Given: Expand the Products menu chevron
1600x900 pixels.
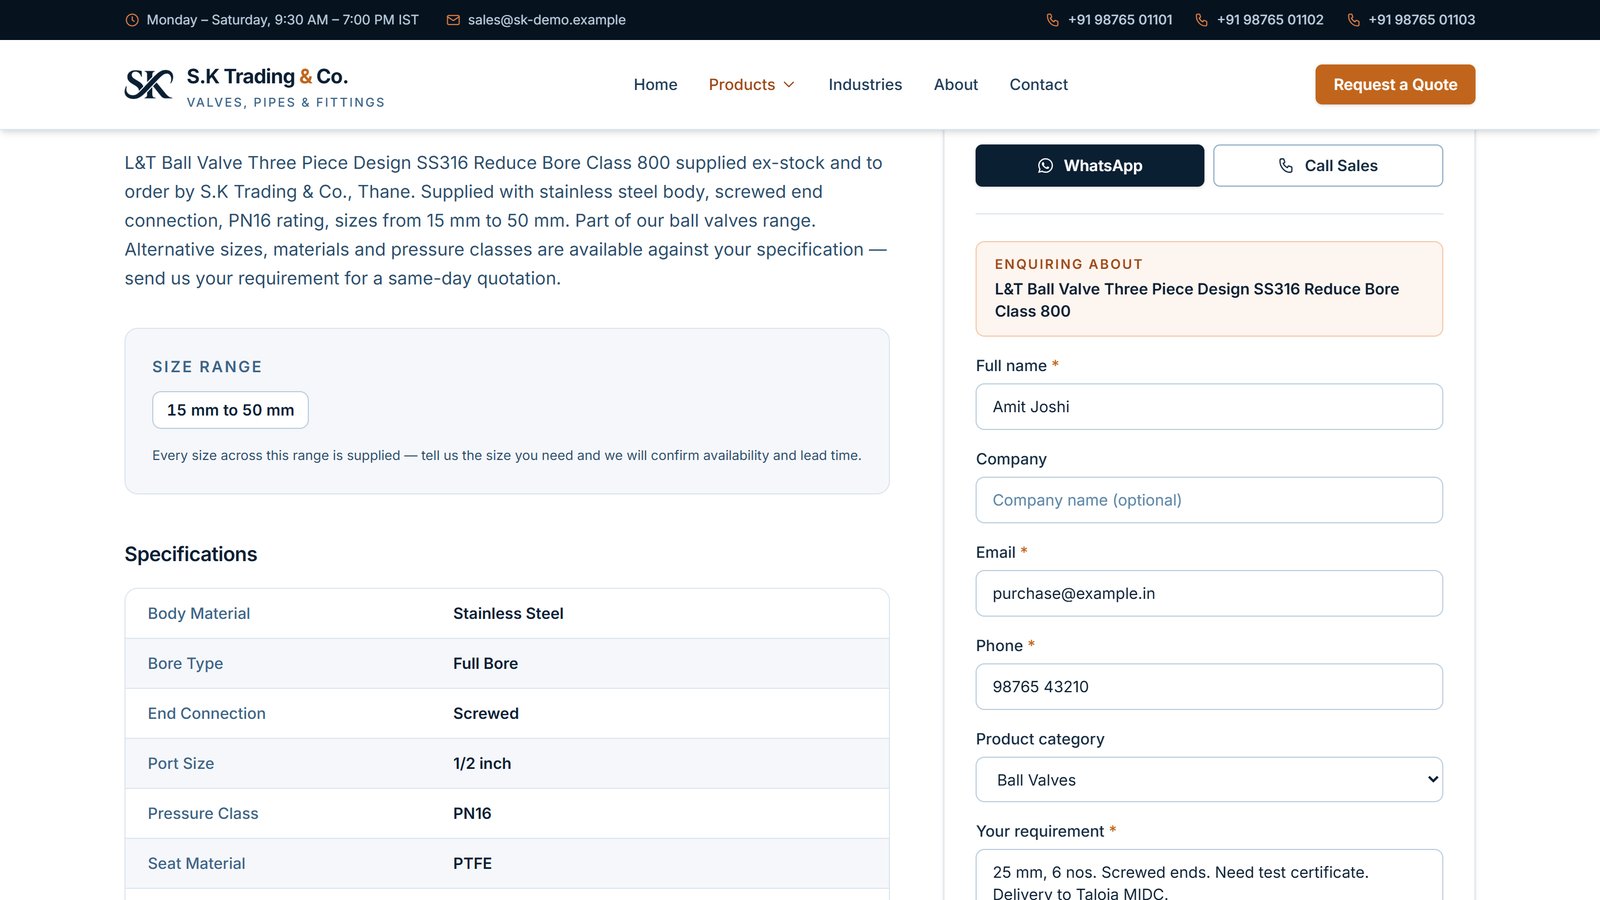Looking at the screenshot, I should click(x=789, y=85).
